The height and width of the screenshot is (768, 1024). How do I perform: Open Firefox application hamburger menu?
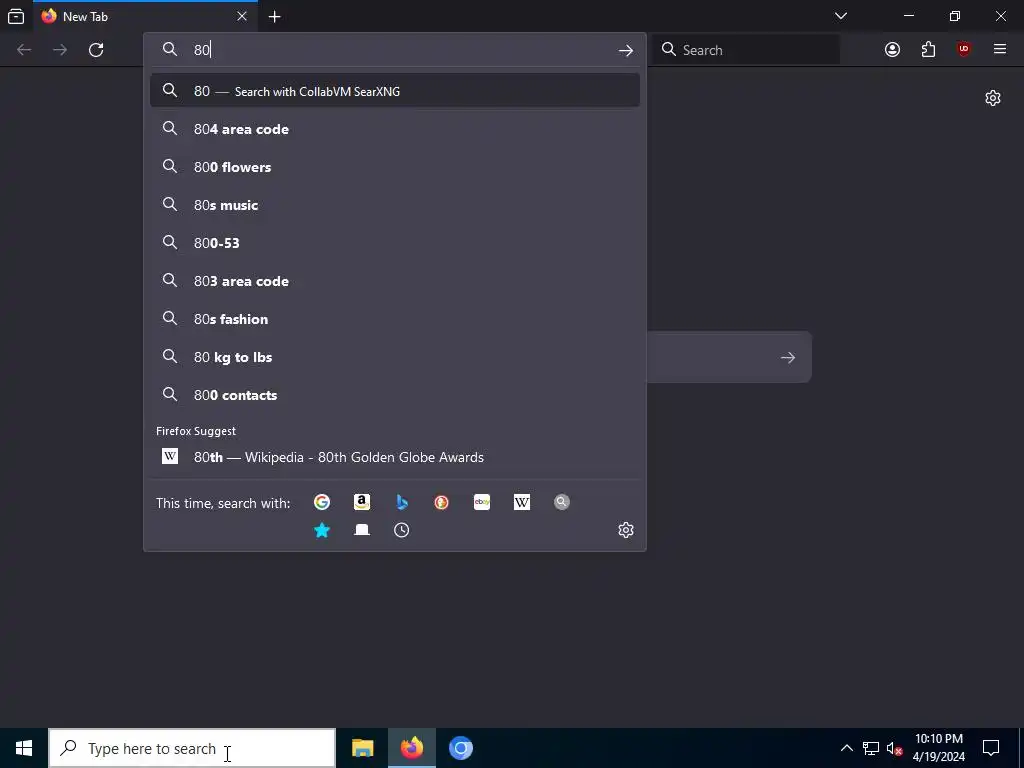point(1000,50)
